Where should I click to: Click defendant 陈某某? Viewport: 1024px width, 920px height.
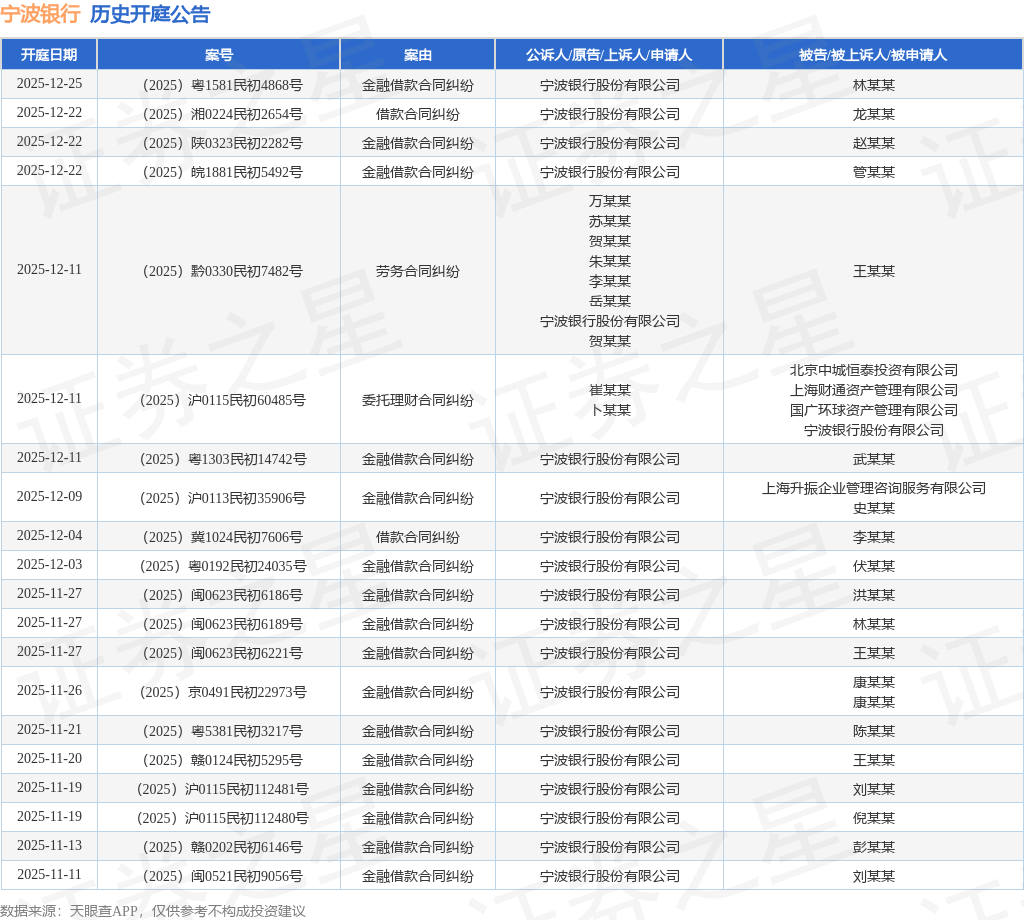tap(874, 731)
